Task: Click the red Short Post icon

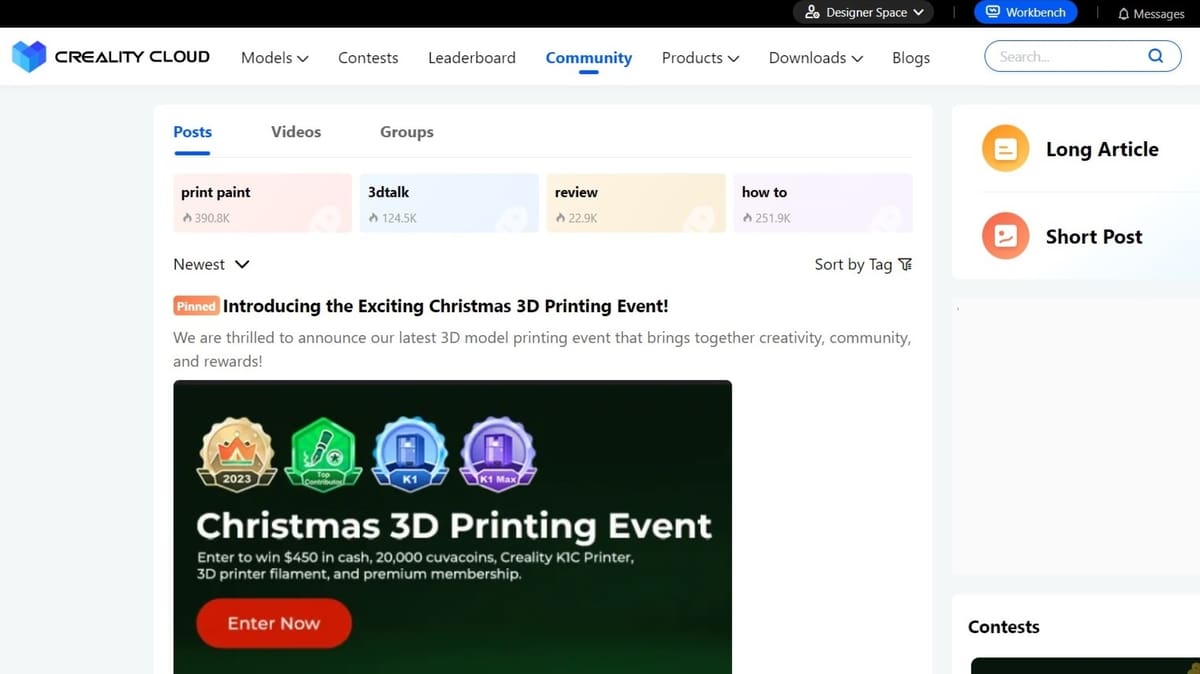Action: [x=1005, y=236]
